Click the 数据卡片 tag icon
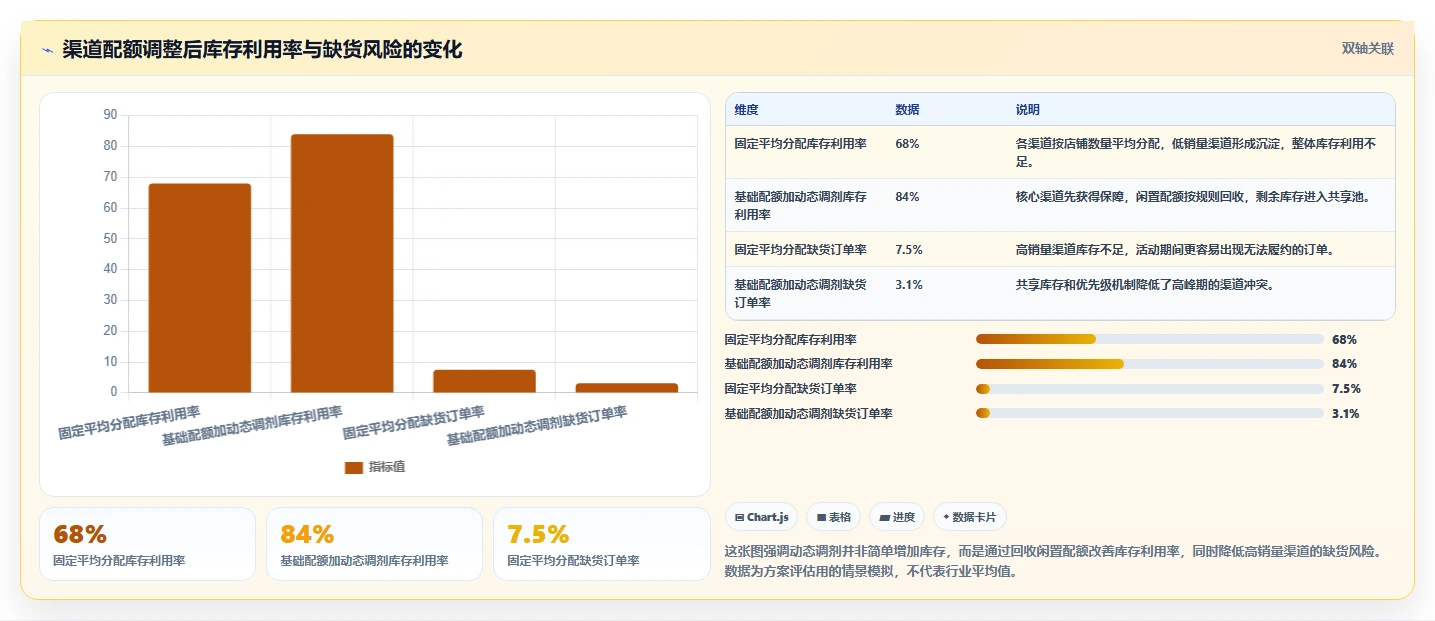The width and height of the screenshot is (1435, 621). tap(946, 518)
